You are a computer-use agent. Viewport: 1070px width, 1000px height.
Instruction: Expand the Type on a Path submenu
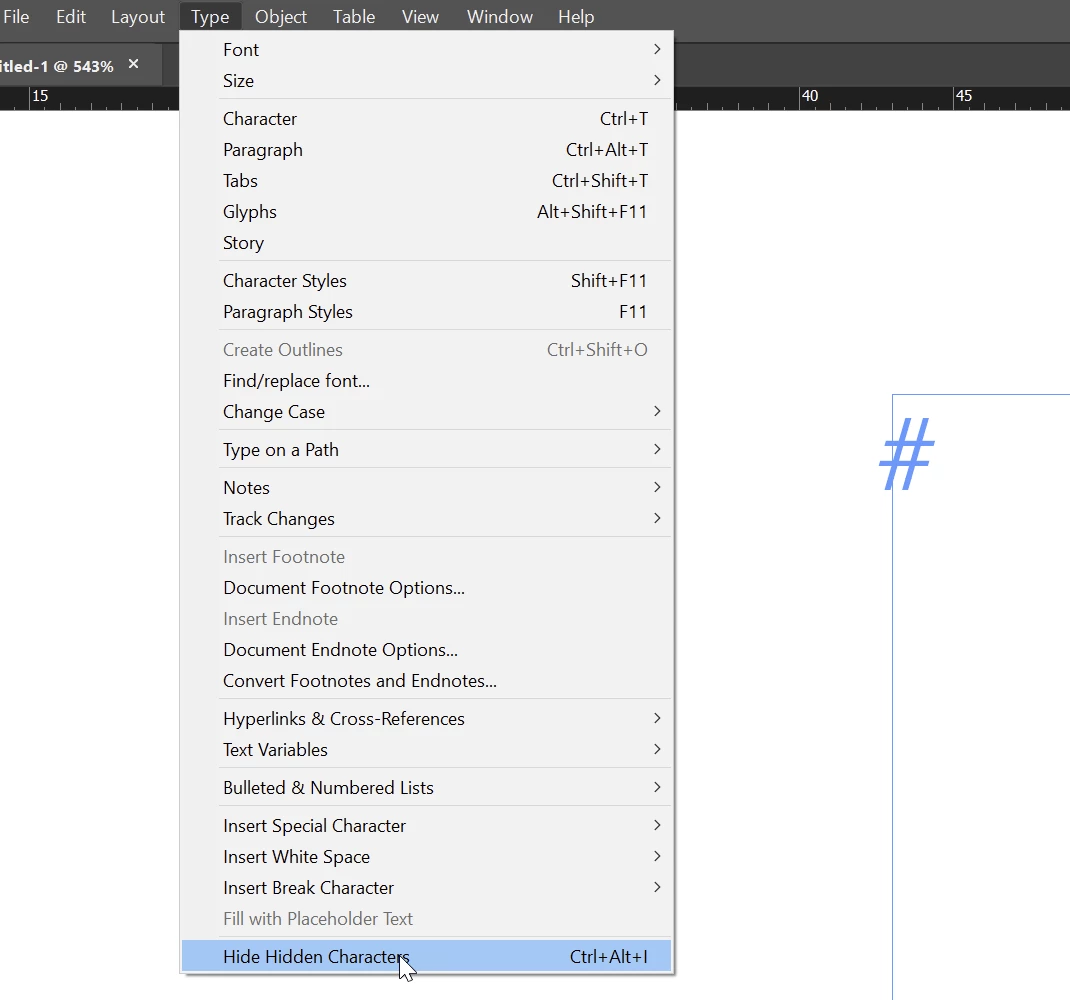point(426,450)
